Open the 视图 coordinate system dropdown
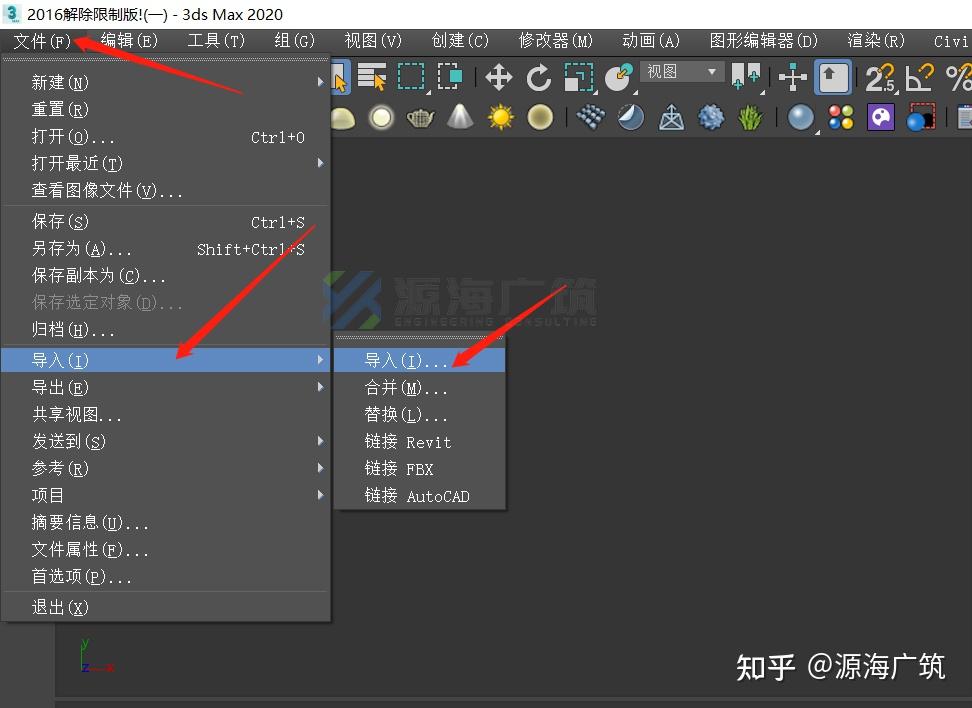Viewport: 972px width, 708px height. [681, 71]
